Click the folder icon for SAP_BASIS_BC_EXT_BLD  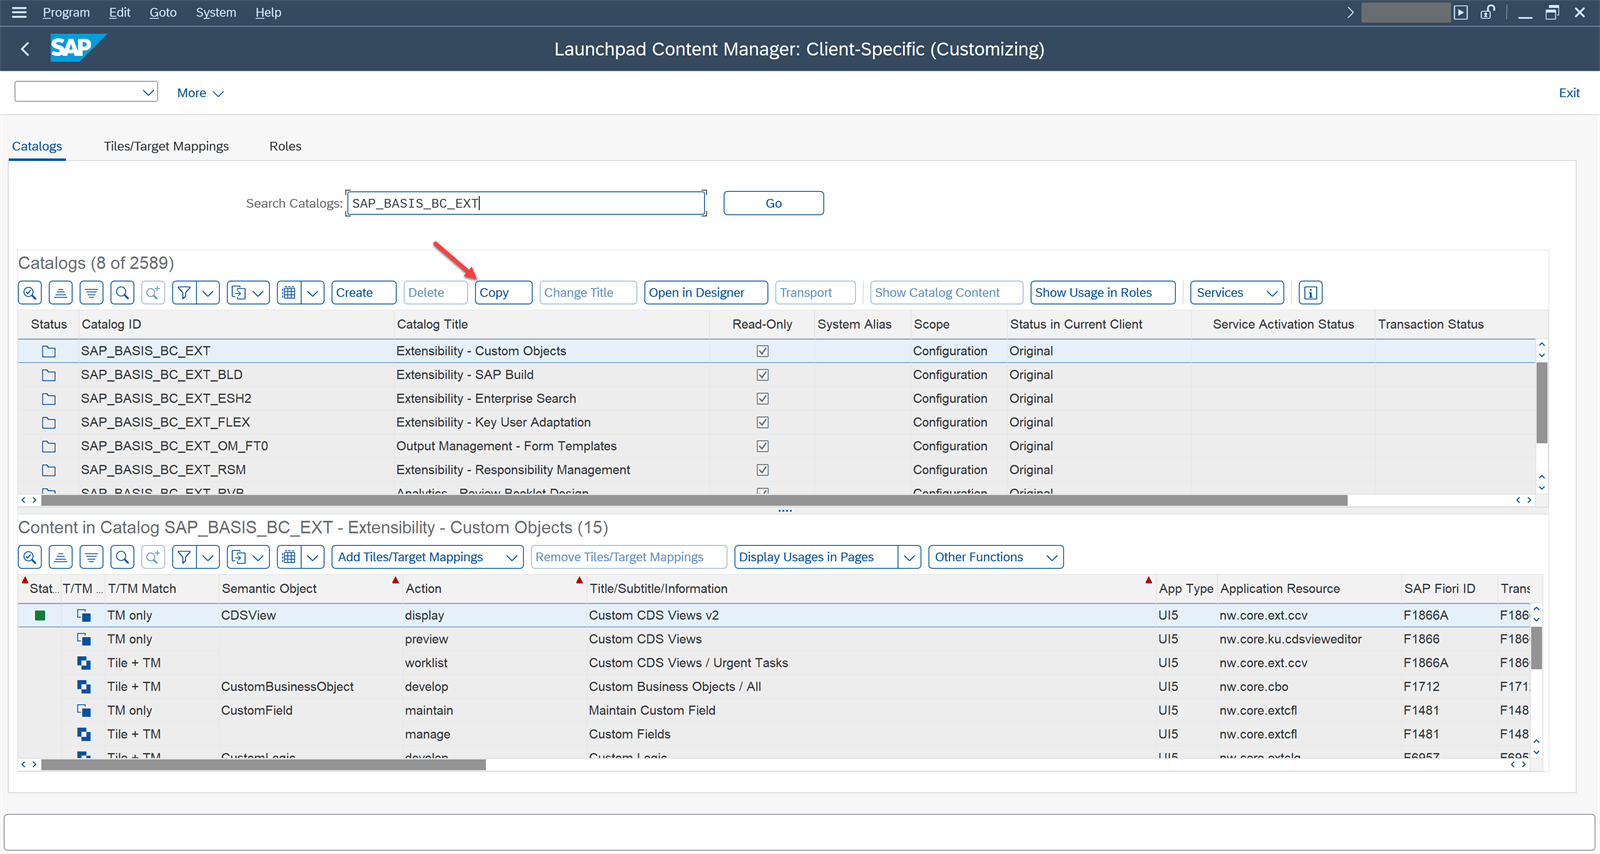pyautogui.click(x=48, y=375)
